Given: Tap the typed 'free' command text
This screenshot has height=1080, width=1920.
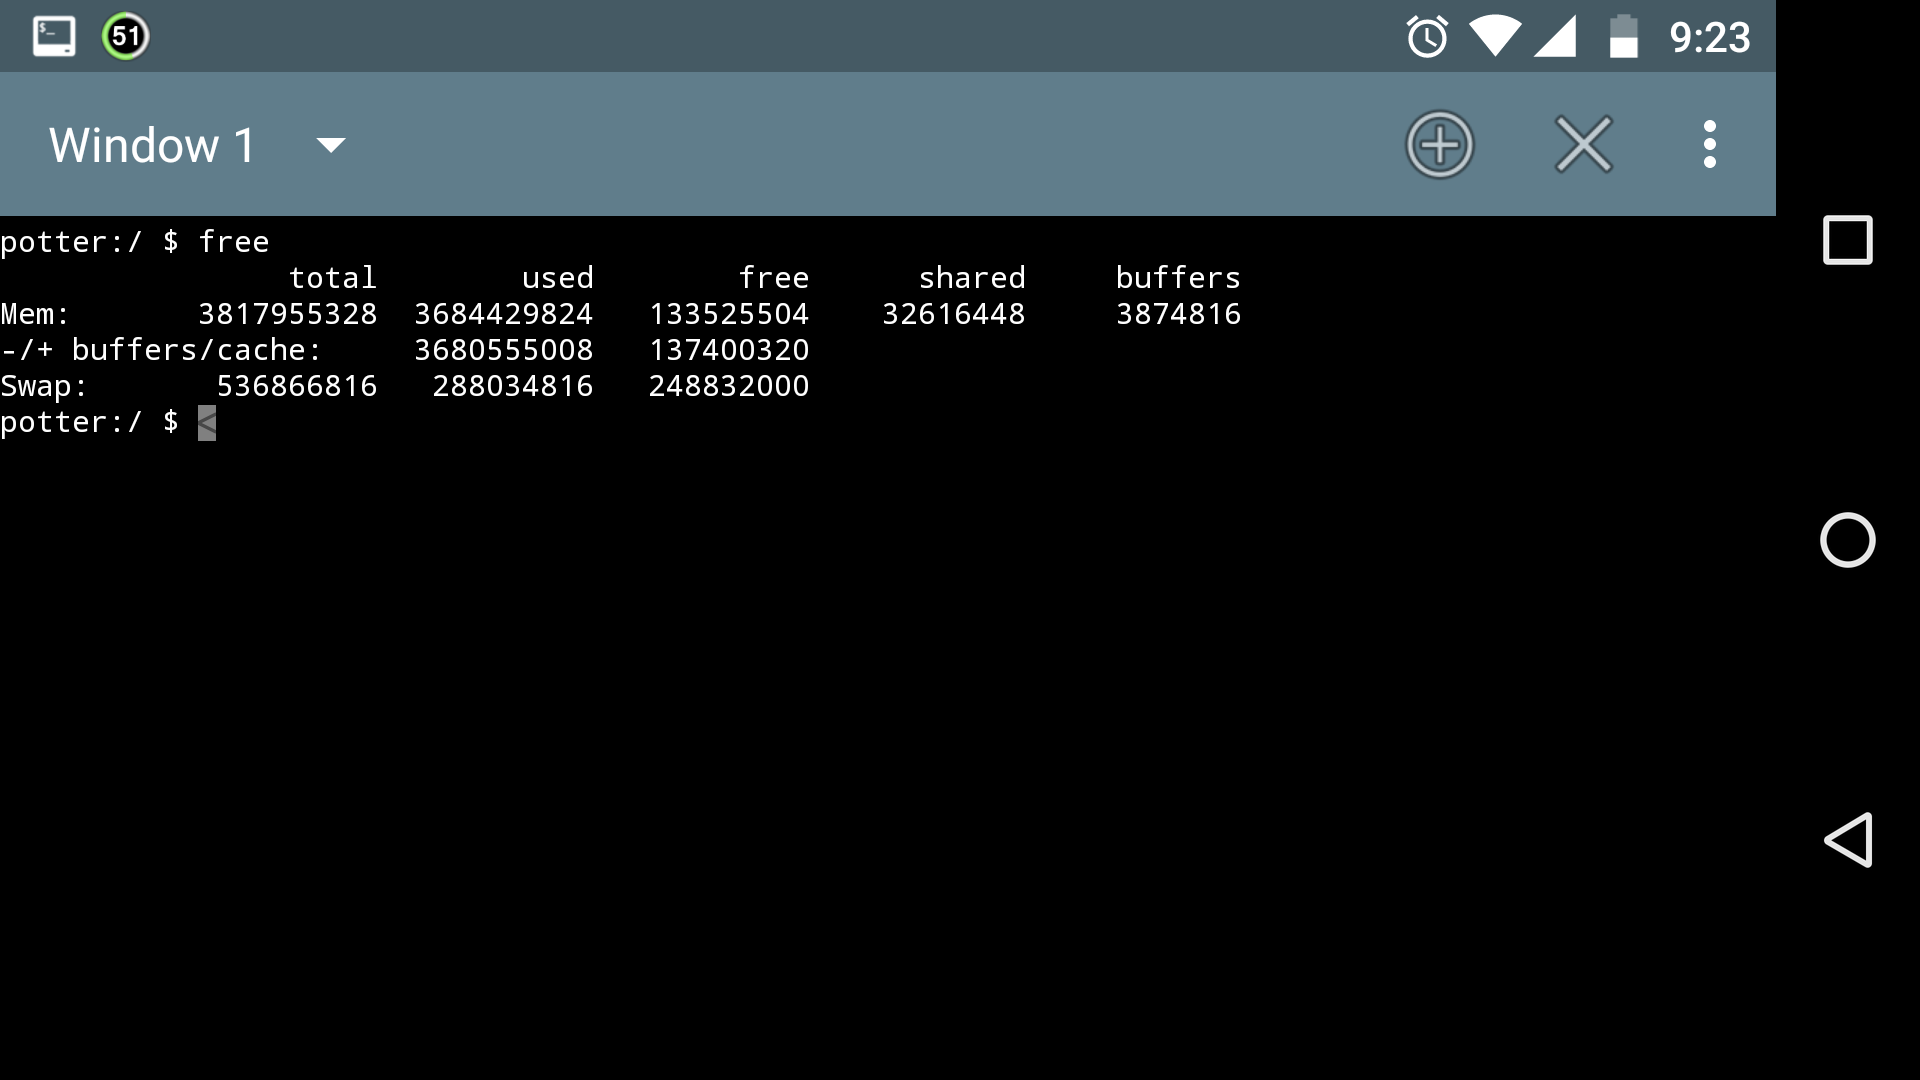Looking at the screenshot, I should click(x=234, y=242).
